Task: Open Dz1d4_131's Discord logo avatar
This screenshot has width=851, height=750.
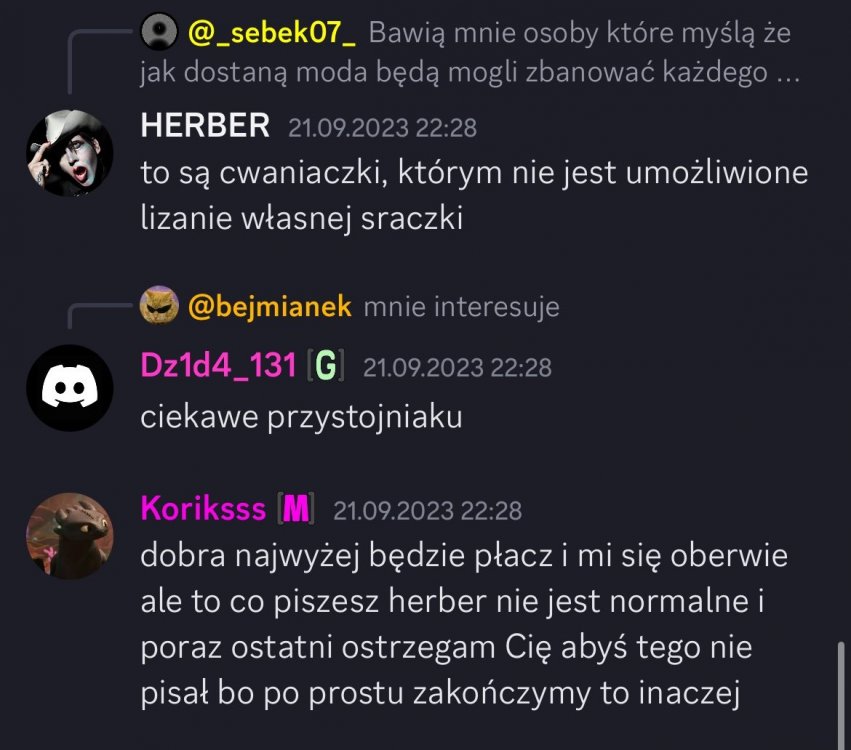Action: (x=70, y=388)
